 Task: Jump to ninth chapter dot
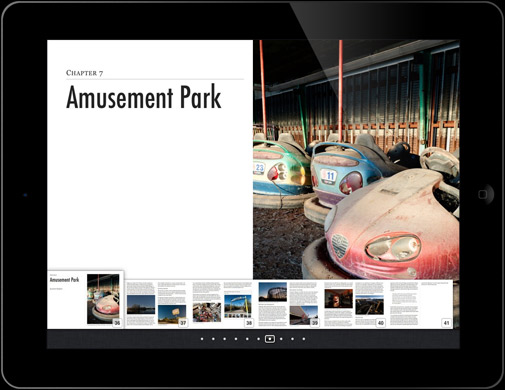292,339
